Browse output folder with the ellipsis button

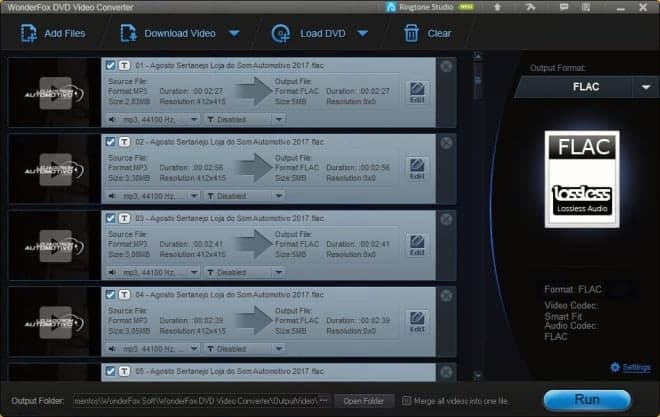point(324,401)
